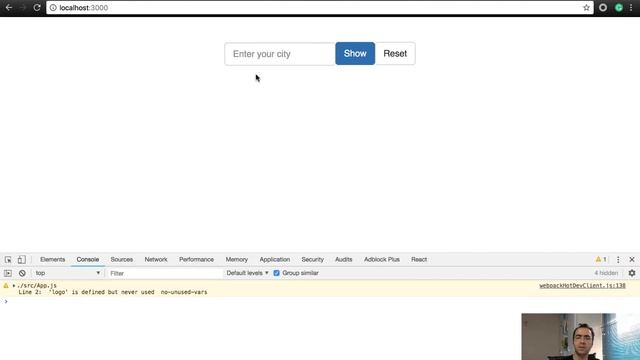Viewport: 640px width, 360px height.
Task: Open the circular extension icon in toolbar
Action: [x=603, y=7]
